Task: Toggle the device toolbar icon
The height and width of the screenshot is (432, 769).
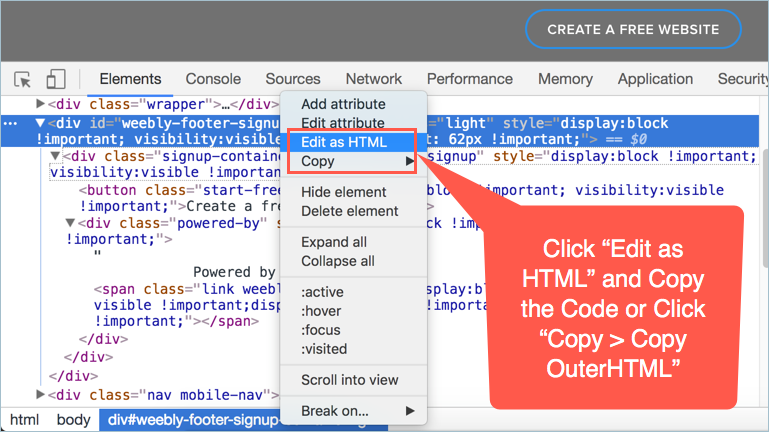Action: point(56,79)
